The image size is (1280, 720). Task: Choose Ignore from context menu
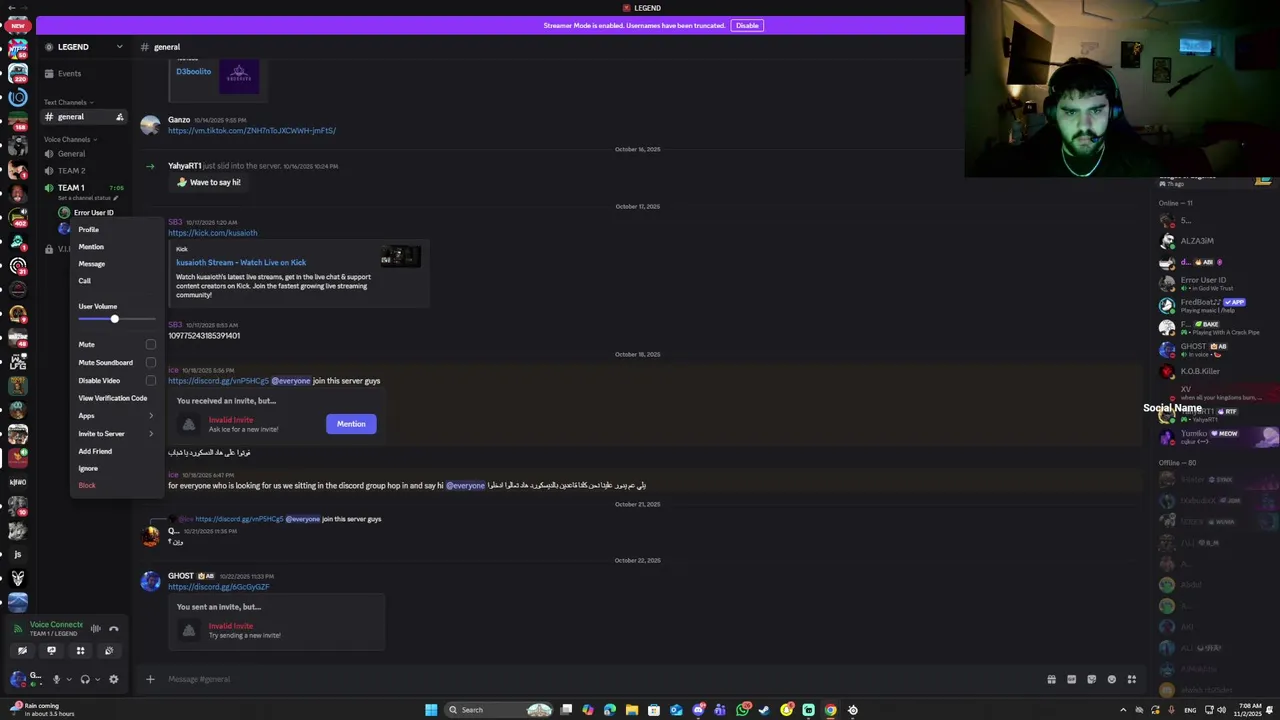coord(117,469)
